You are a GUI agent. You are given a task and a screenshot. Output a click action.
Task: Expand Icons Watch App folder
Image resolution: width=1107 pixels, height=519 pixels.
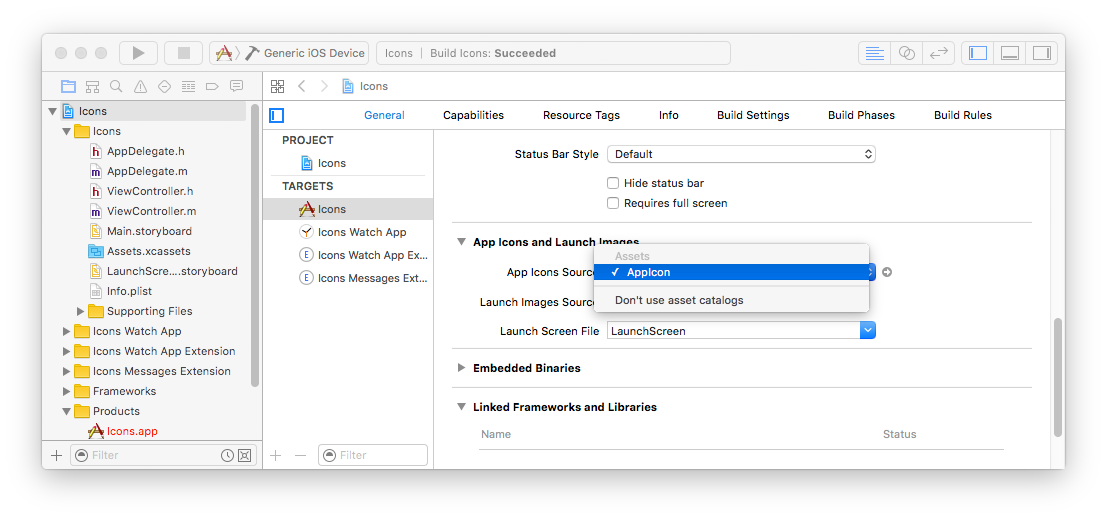click(67, 331)
